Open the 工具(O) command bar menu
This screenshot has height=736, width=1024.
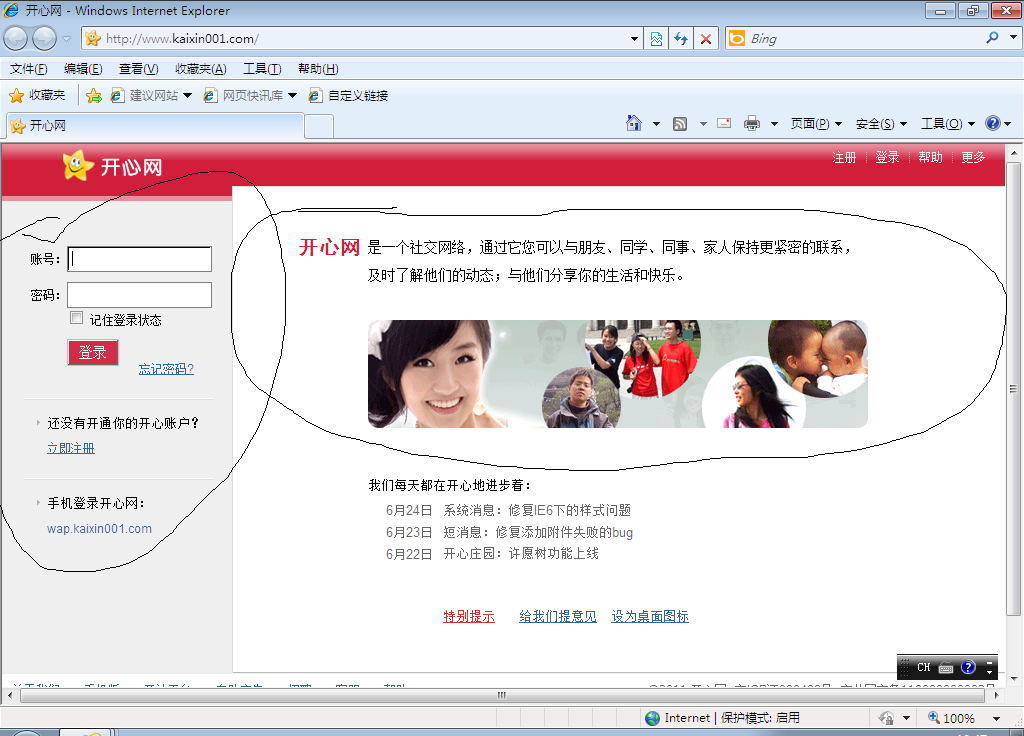coord(948,123)
